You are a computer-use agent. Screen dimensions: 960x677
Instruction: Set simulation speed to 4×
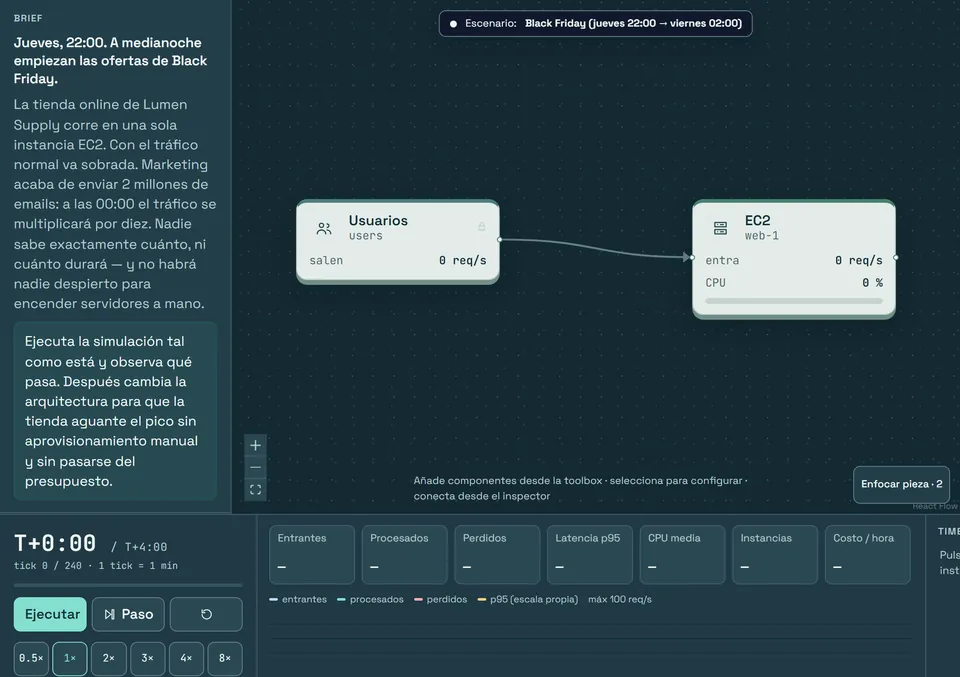(x=186, y=659)
